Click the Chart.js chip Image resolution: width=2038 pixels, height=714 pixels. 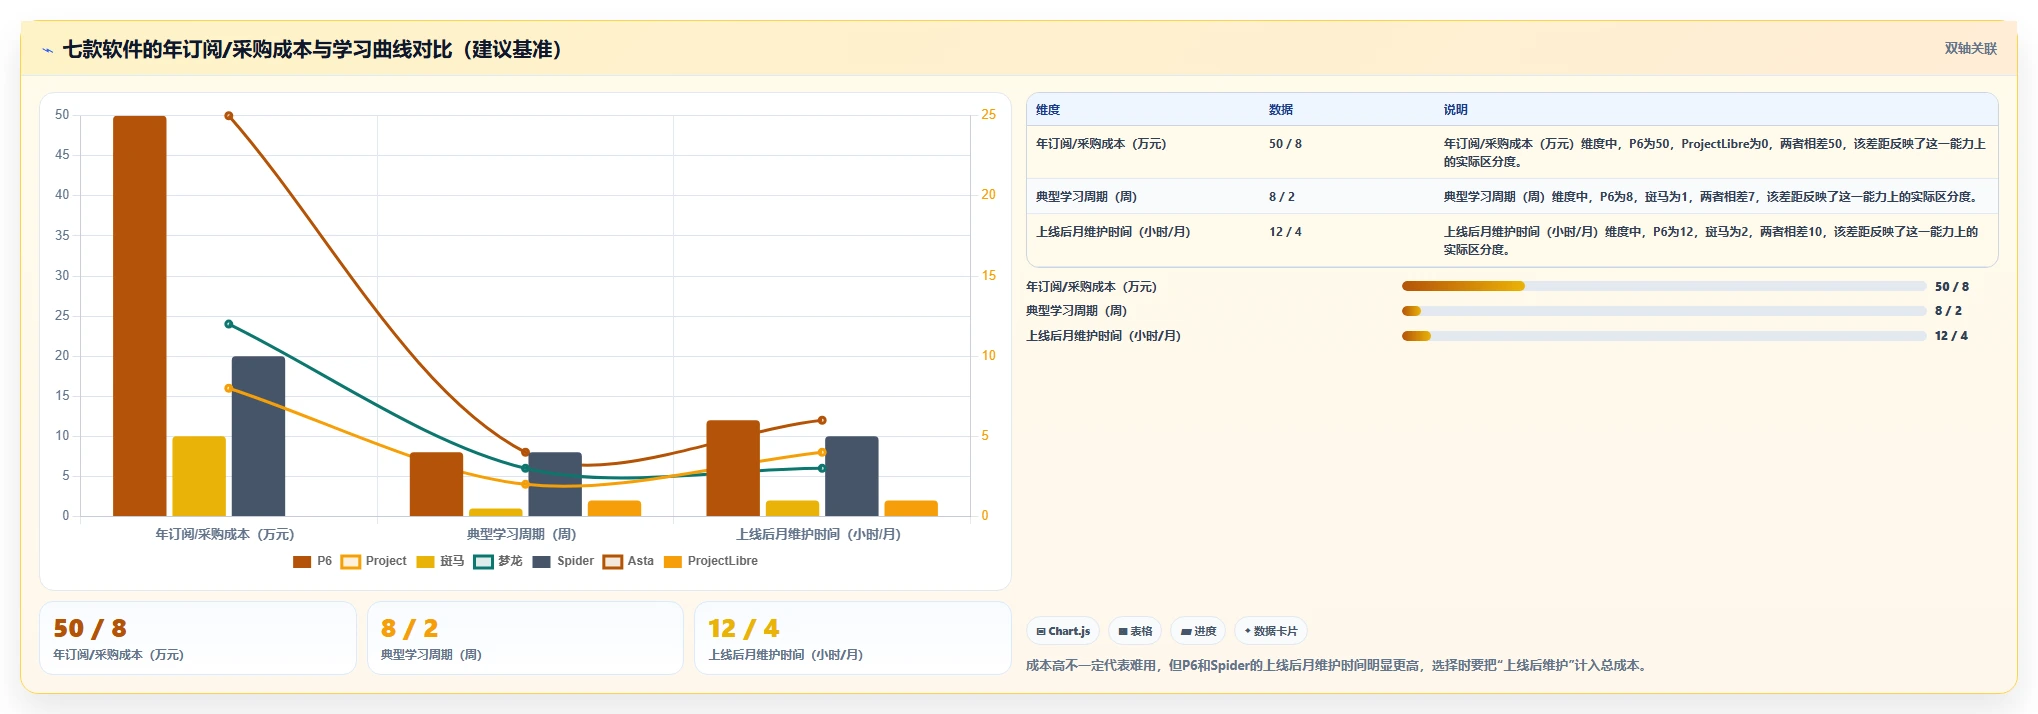point(1063,631)
